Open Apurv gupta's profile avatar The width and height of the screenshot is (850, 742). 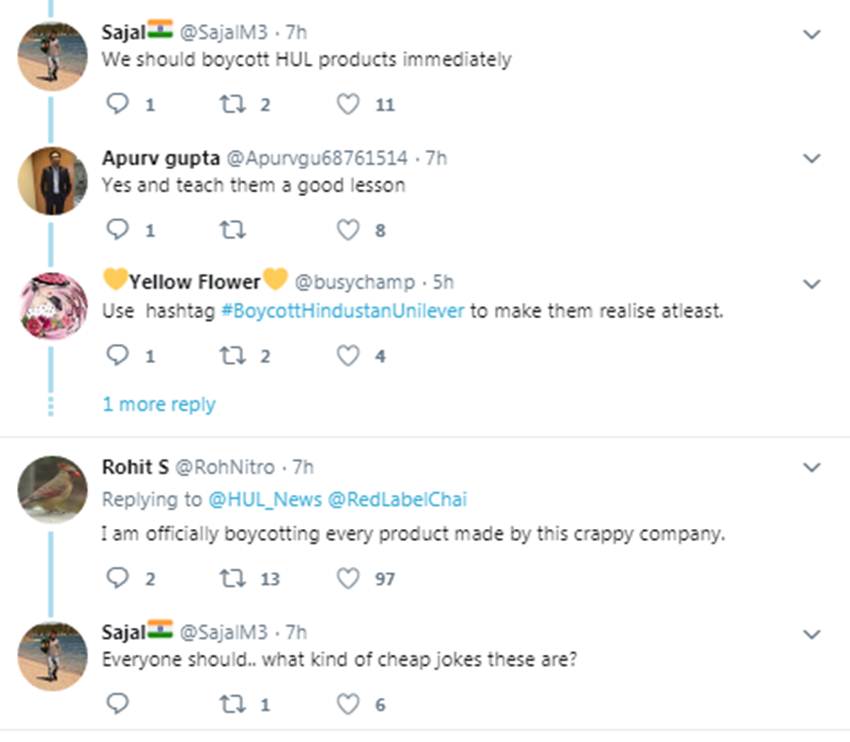click(x=53, y=180)
